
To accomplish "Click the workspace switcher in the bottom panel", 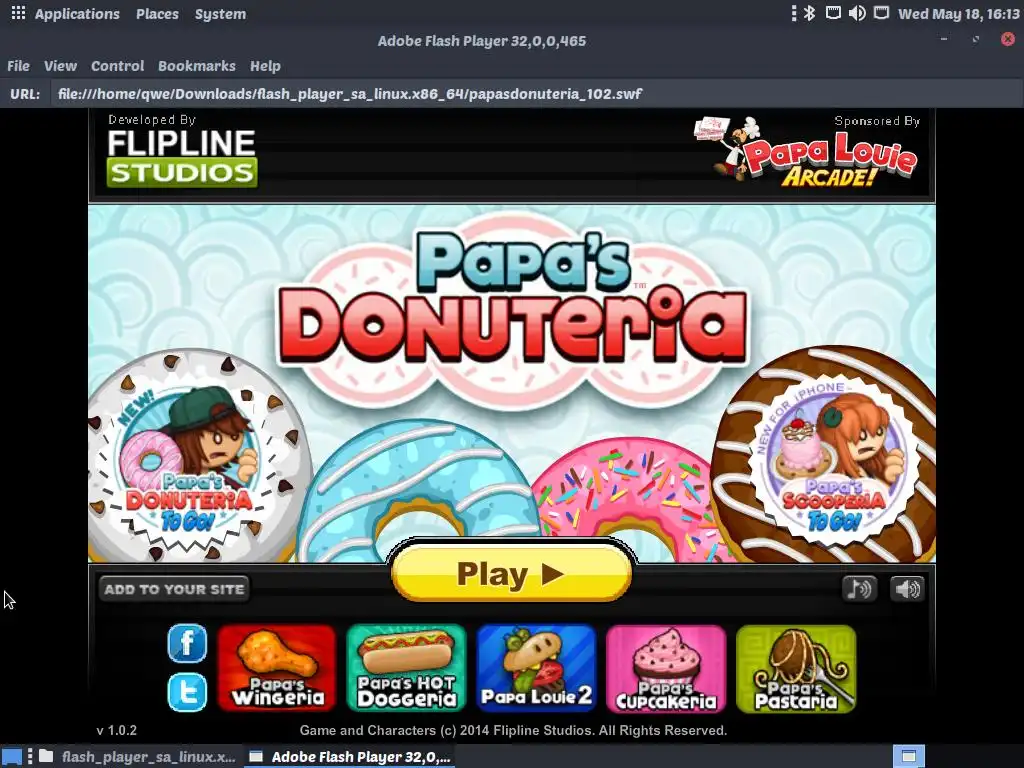I will [908, 757].
